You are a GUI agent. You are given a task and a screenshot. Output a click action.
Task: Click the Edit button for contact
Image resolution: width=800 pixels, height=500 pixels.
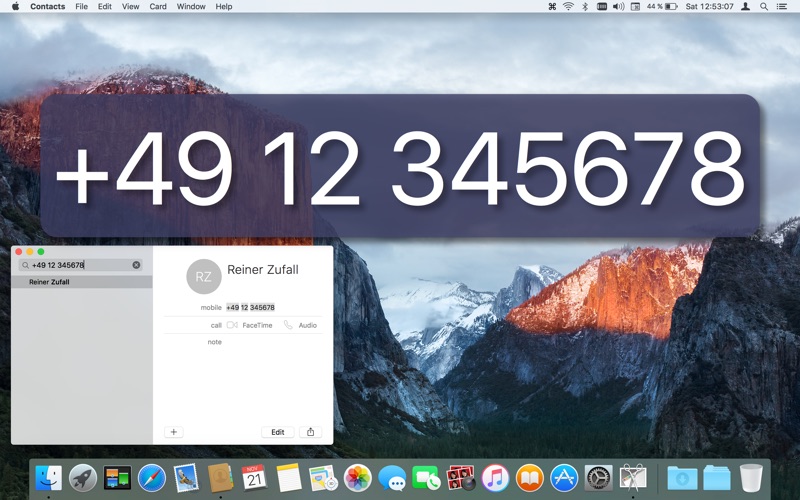278,432
